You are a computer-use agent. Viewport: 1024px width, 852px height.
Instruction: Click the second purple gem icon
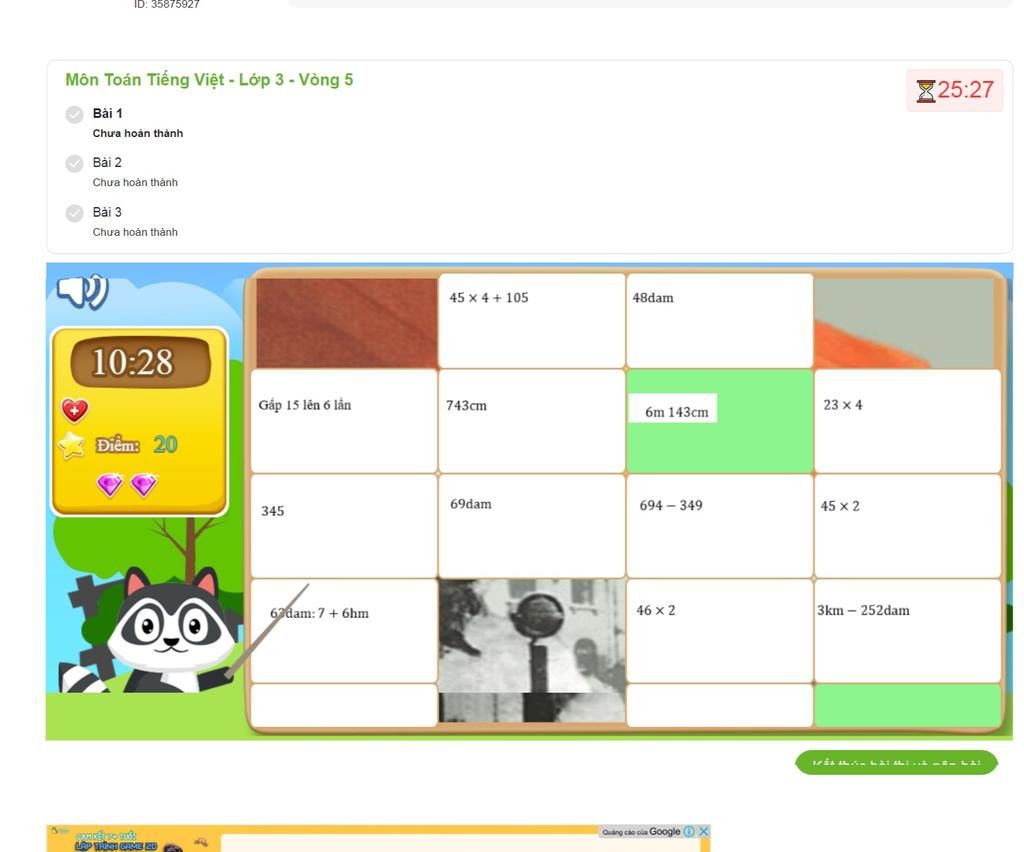pos(143,484)
